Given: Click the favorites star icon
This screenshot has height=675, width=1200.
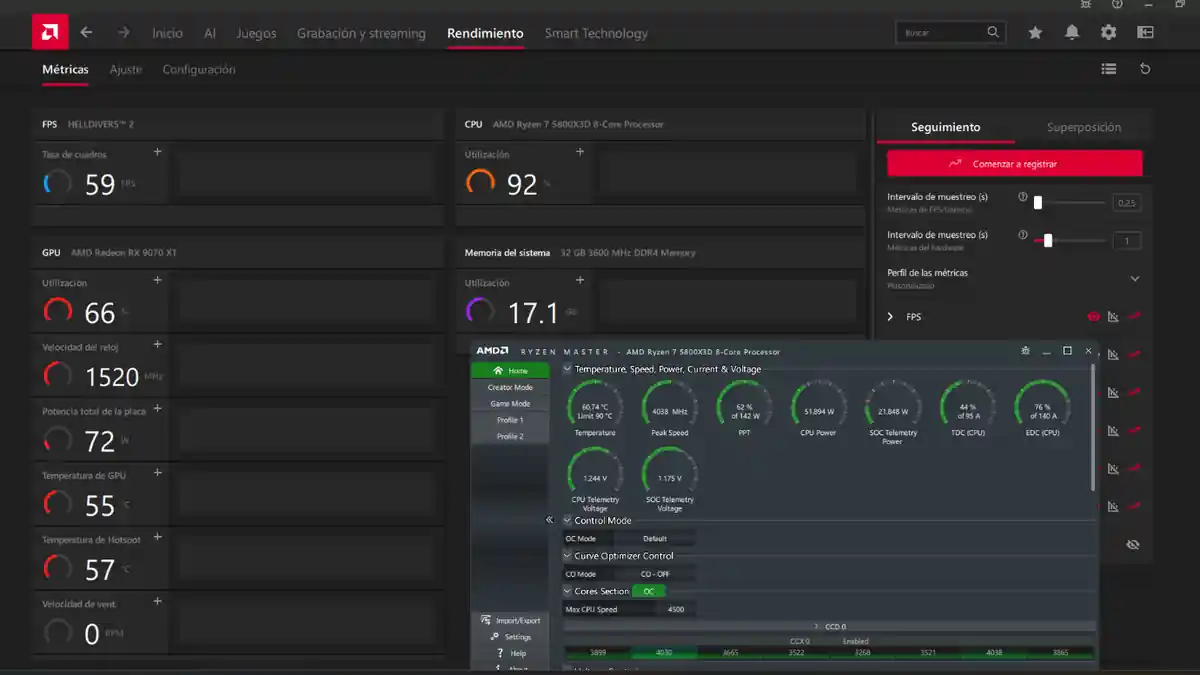Looking at the screenshot, I should (x=1035, y=32).
